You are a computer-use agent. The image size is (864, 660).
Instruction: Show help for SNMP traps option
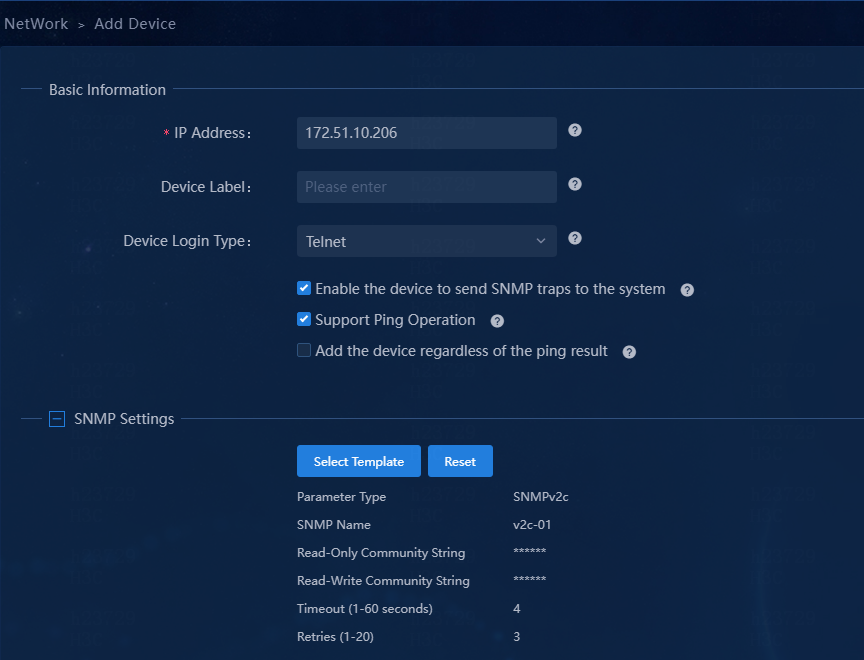tap(687, 290)
